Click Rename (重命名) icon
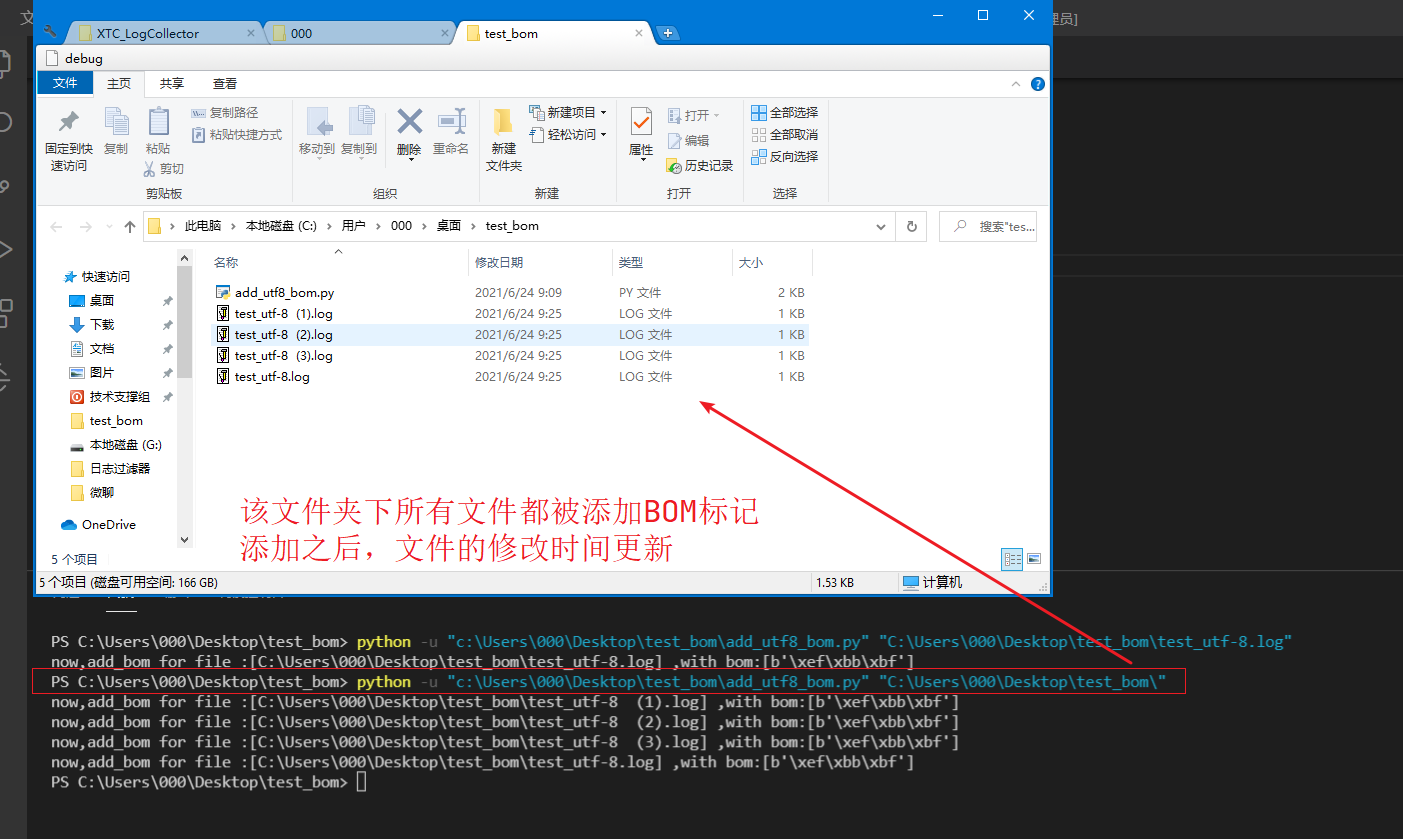Image resolution: width=1403 pixels, height=839 pixels. click(451, 121)
